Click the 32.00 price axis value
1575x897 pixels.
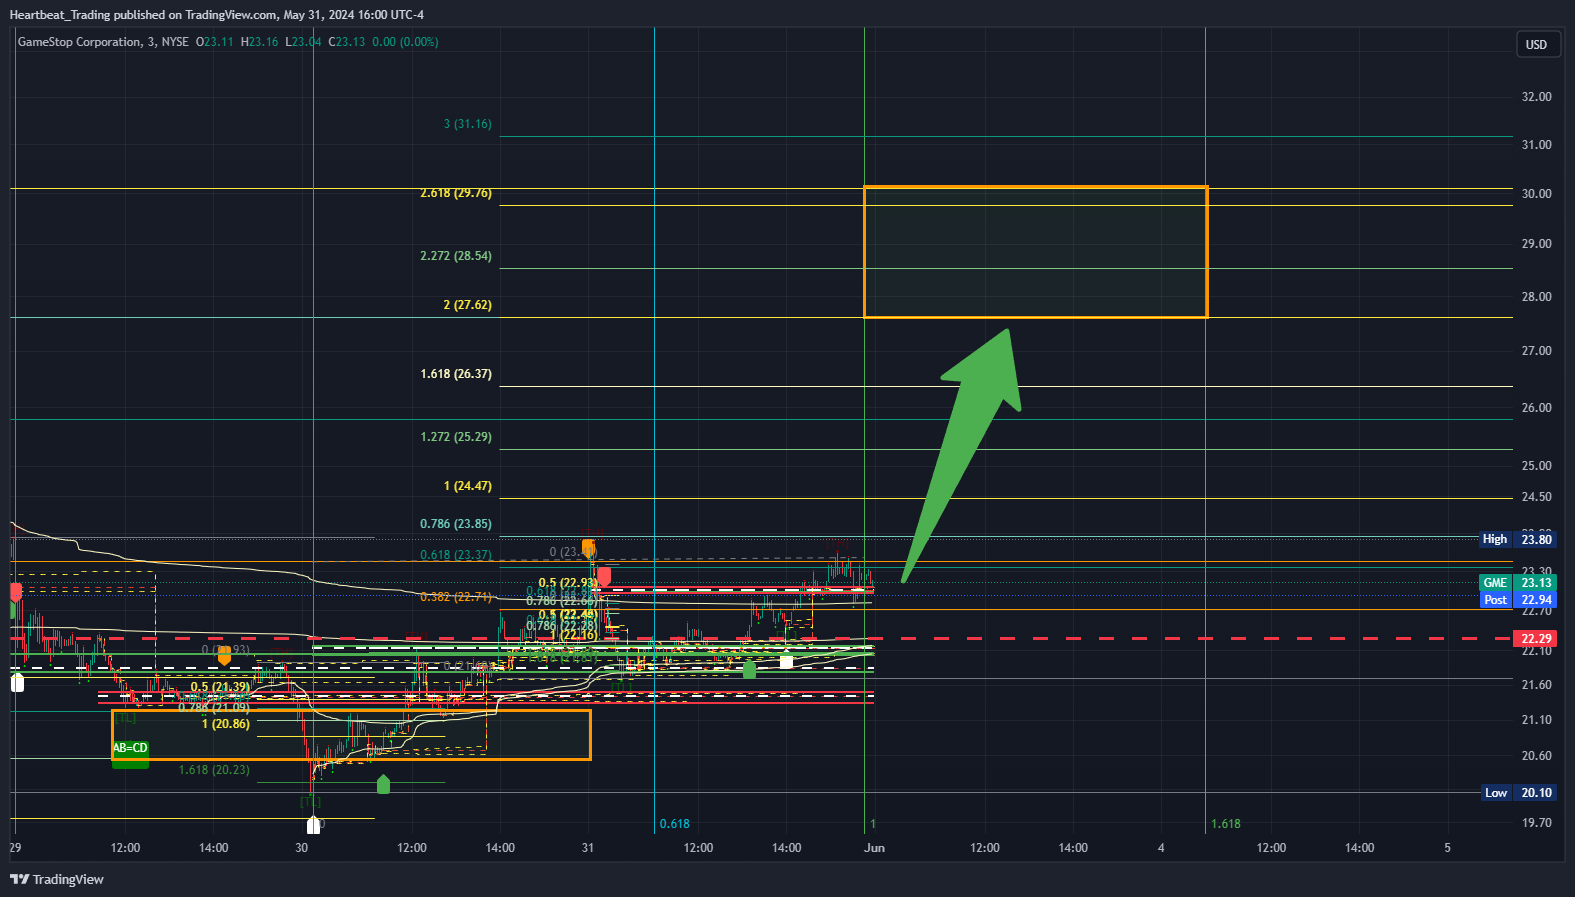1536,97
